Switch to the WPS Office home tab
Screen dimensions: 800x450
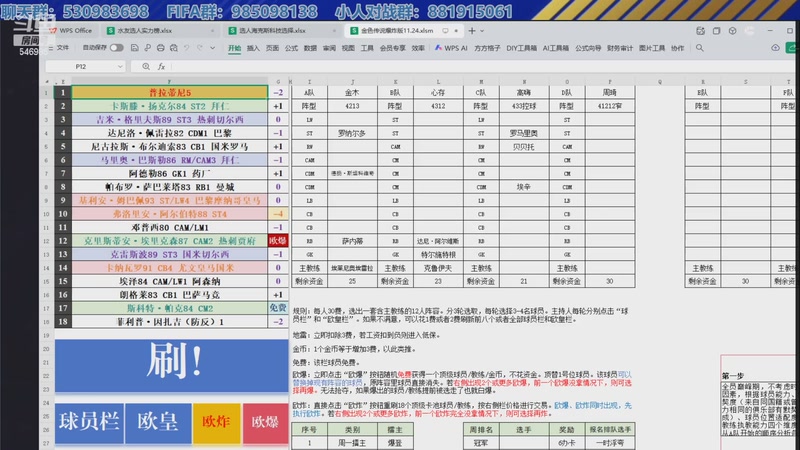tap(71, 31)
